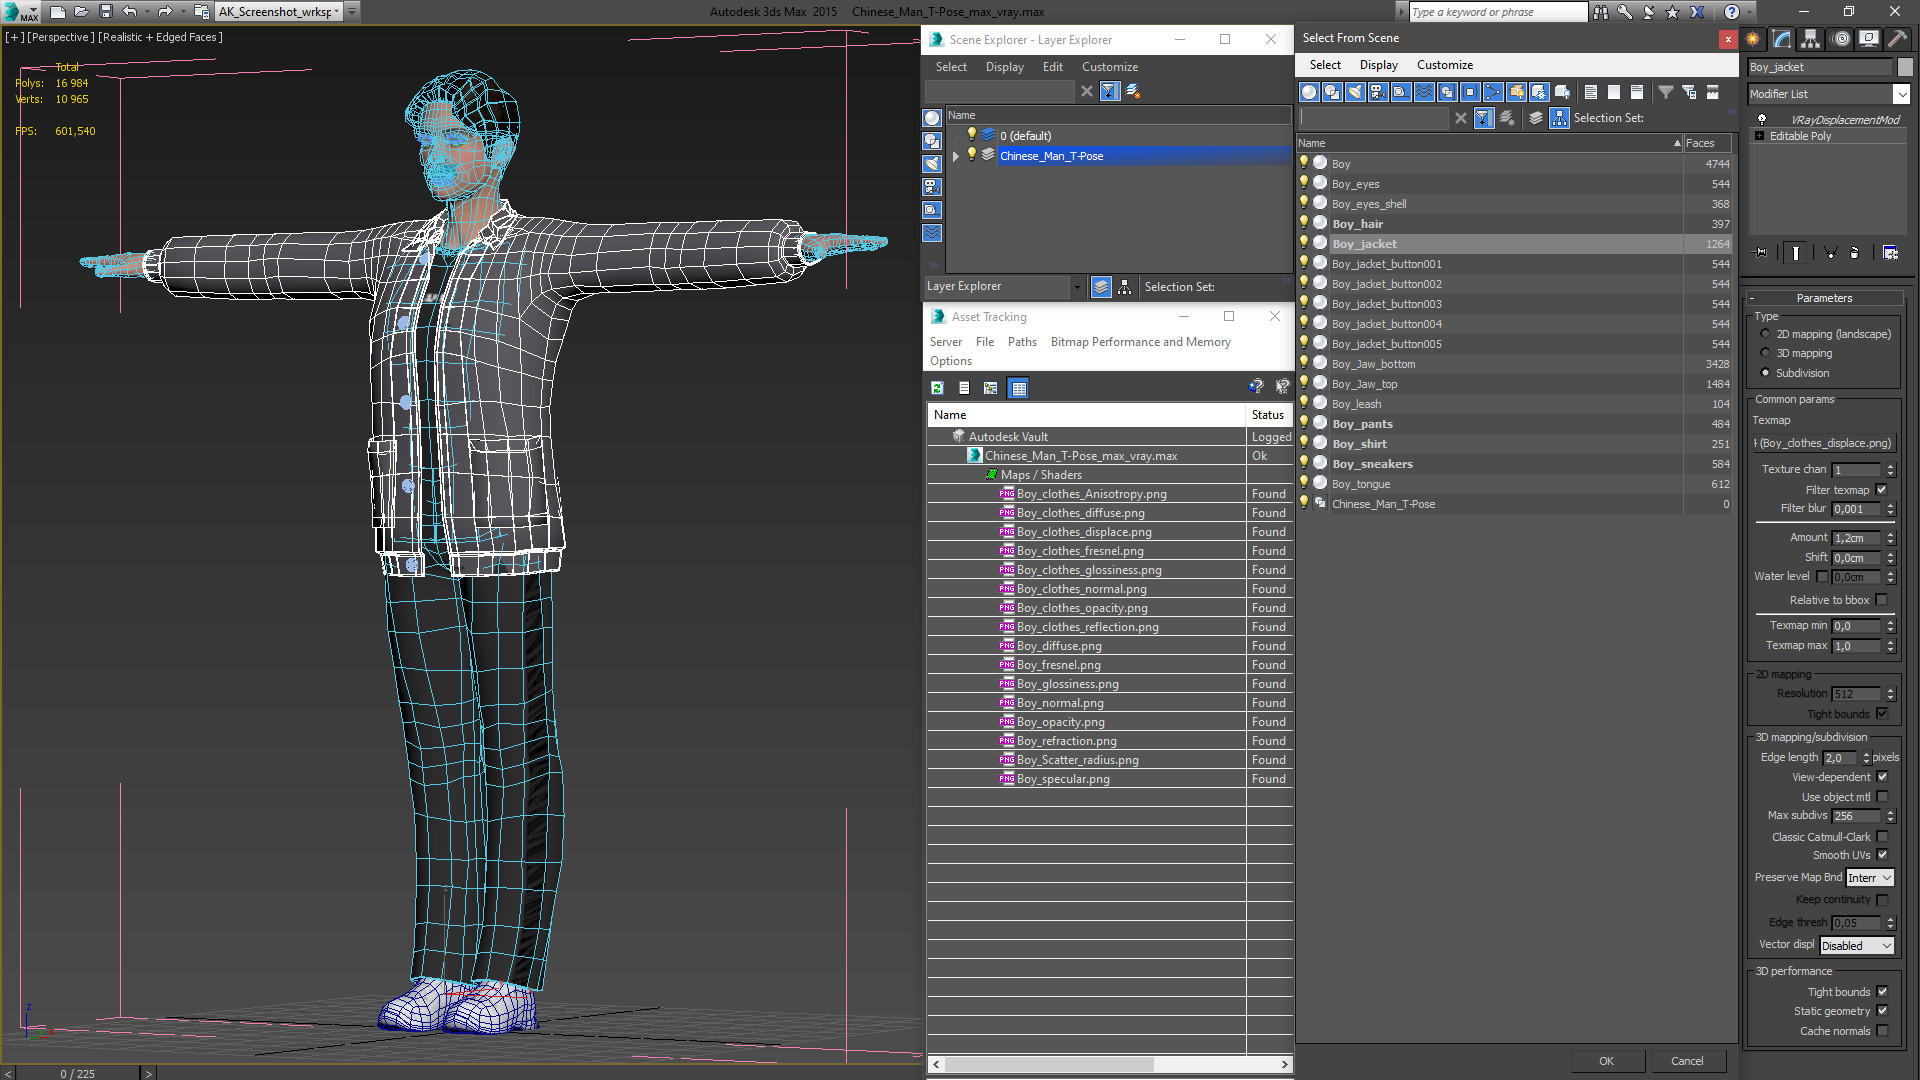Open Edit menu in Scene Explorer
The height and width of the screenshot is (1080, 1920).
pos(1052,67)
